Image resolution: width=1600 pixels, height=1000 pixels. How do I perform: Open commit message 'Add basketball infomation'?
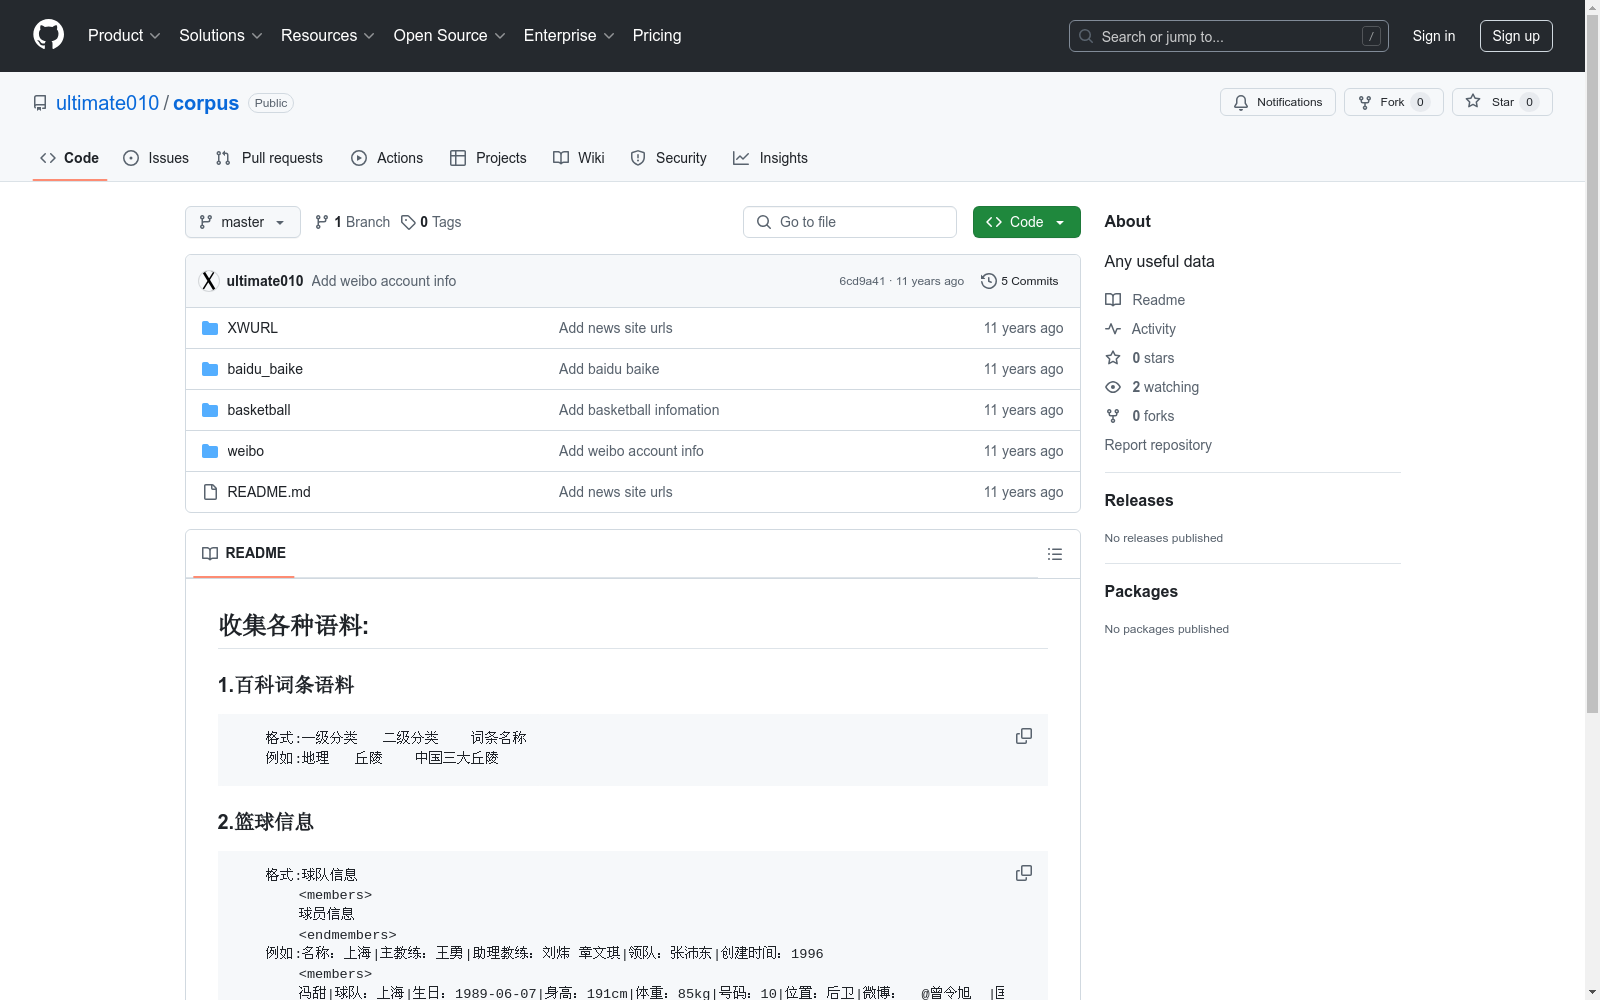pyautogui.click(x=639, y=410)
